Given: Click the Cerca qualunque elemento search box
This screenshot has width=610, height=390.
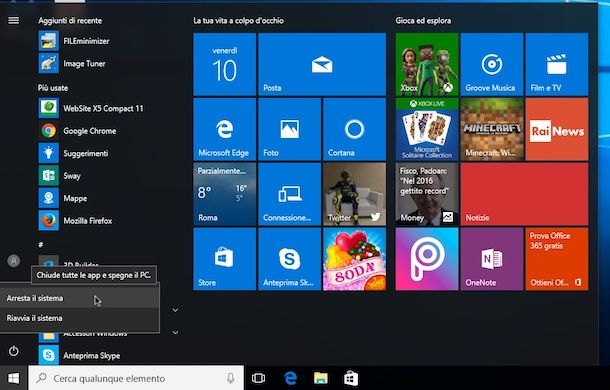Looking at the screenshot, I should pos(136,378).
